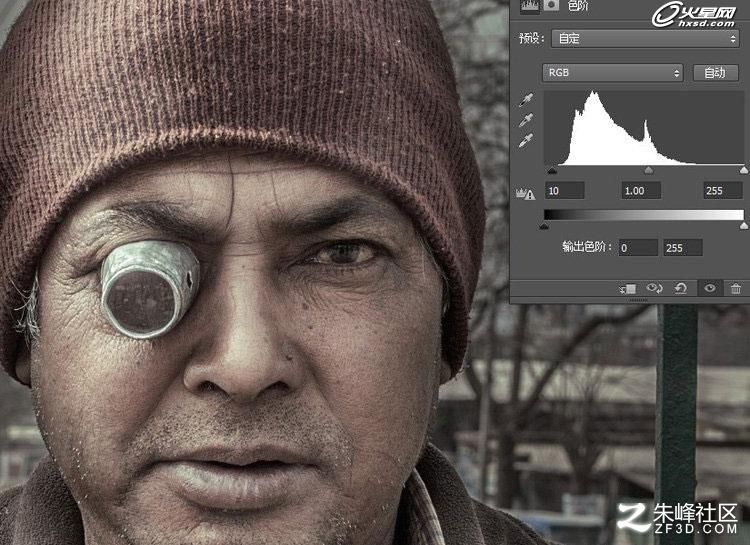
Task: Click the 输出色阶 field showing 0
Action: (638, 248)
